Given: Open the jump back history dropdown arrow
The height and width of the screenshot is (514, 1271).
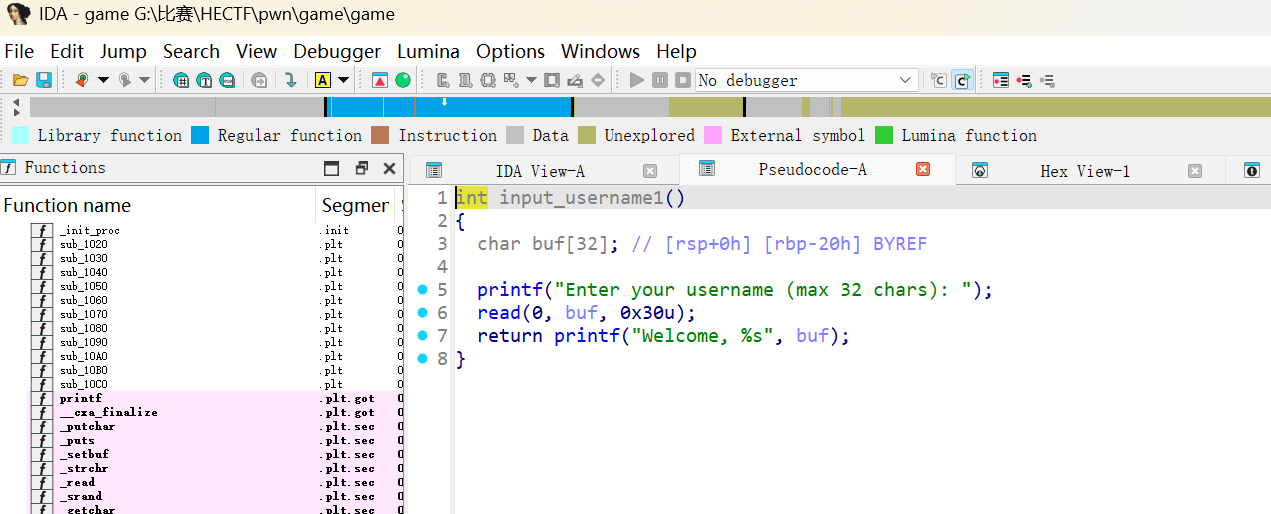Looking at the screenshot, I should click(102, 80).
